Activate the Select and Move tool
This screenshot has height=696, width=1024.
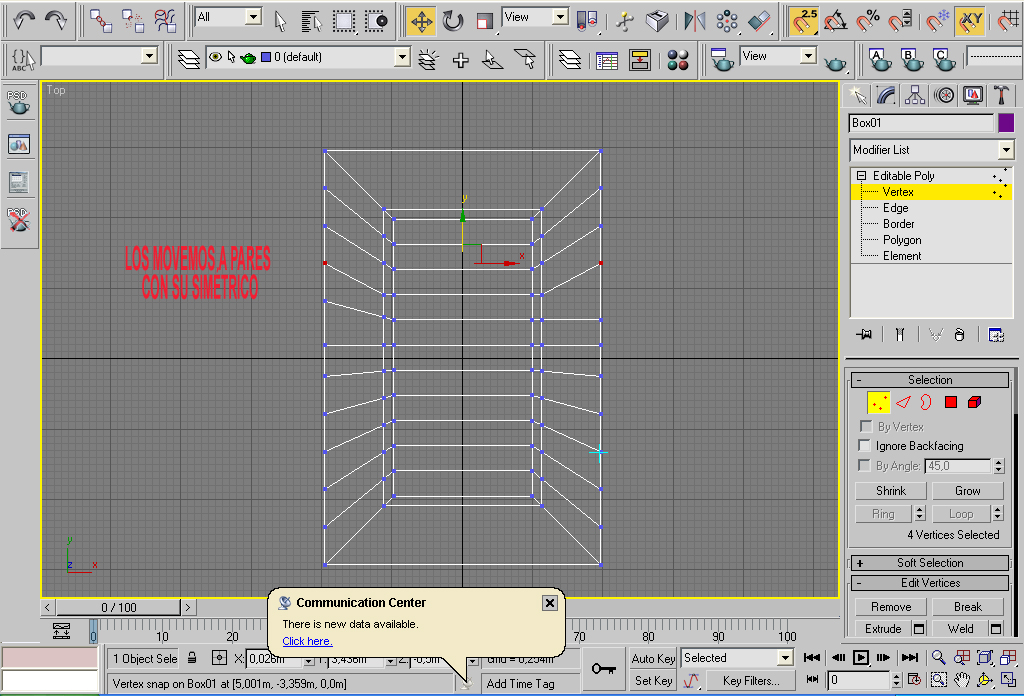click(421, 20)
